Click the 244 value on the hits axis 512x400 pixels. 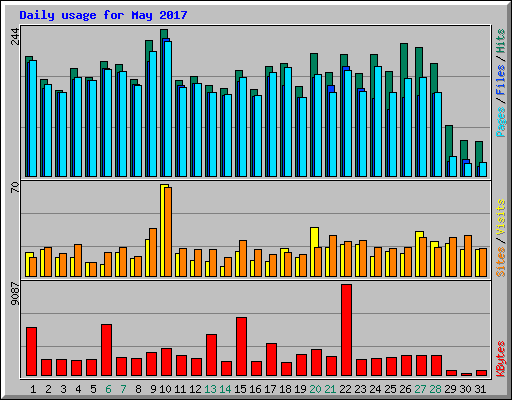click(x=15, y=36)
